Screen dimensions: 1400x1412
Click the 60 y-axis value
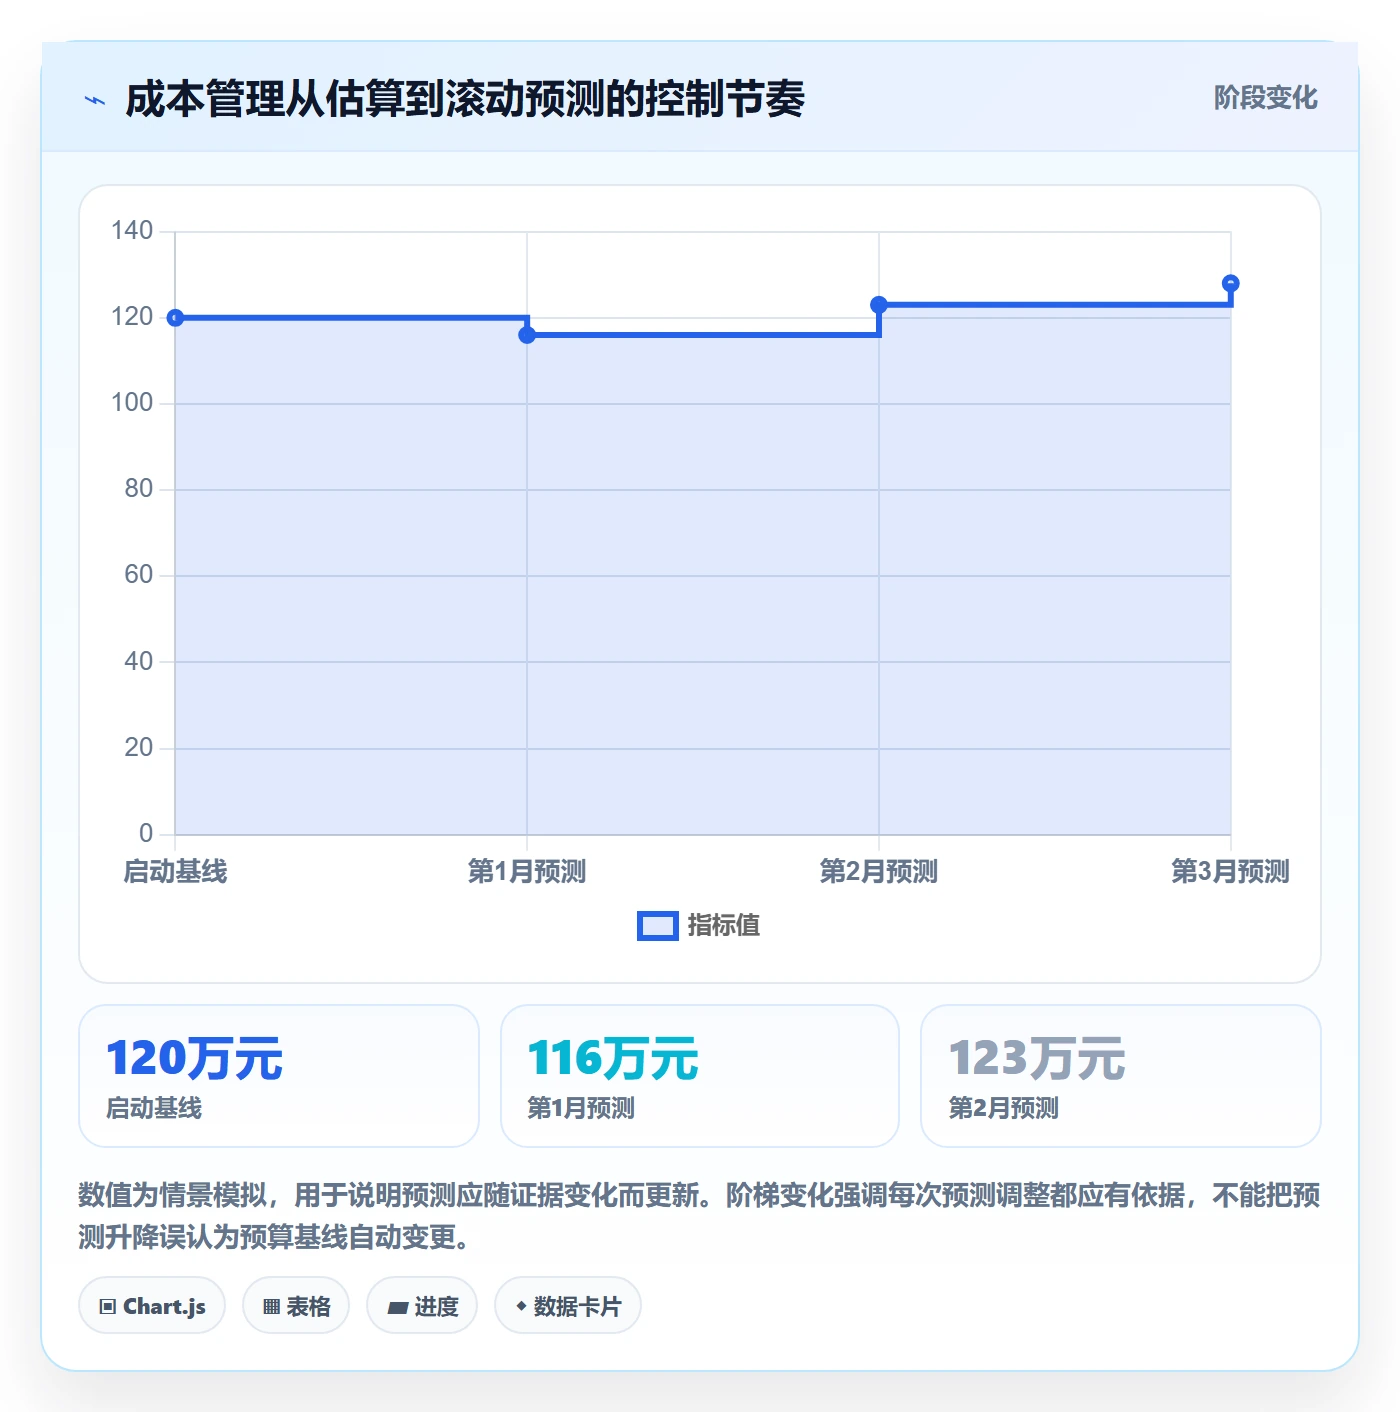pyautogui.click(x=139, y=575)
